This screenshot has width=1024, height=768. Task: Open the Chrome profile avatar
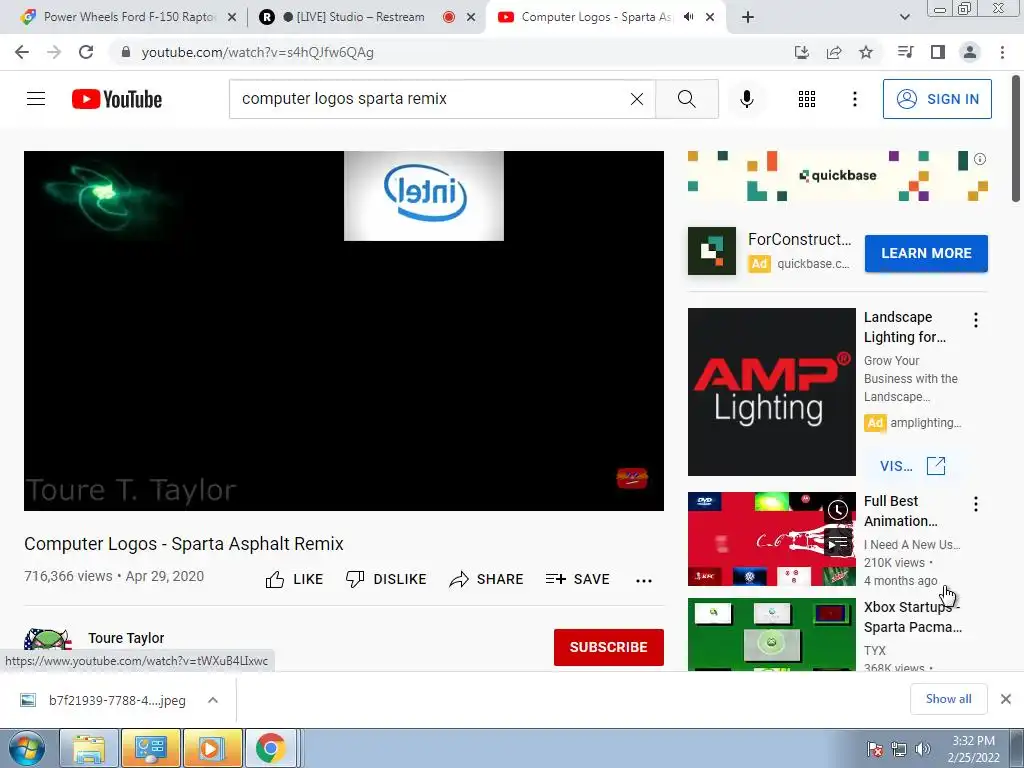970,52
